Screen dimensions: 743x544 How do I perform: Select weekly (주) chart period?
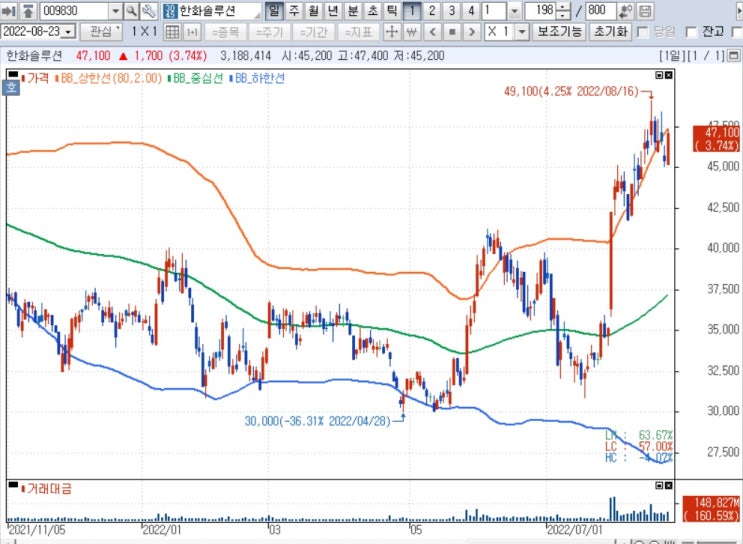(294, 10)
